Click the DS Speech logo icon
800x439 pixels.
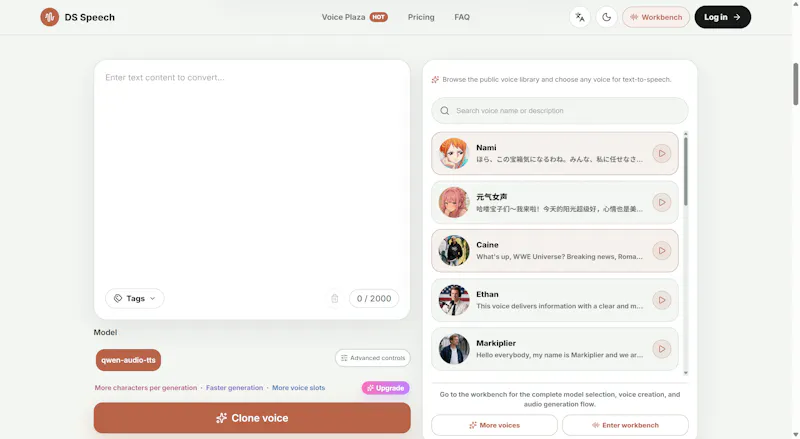49,17
